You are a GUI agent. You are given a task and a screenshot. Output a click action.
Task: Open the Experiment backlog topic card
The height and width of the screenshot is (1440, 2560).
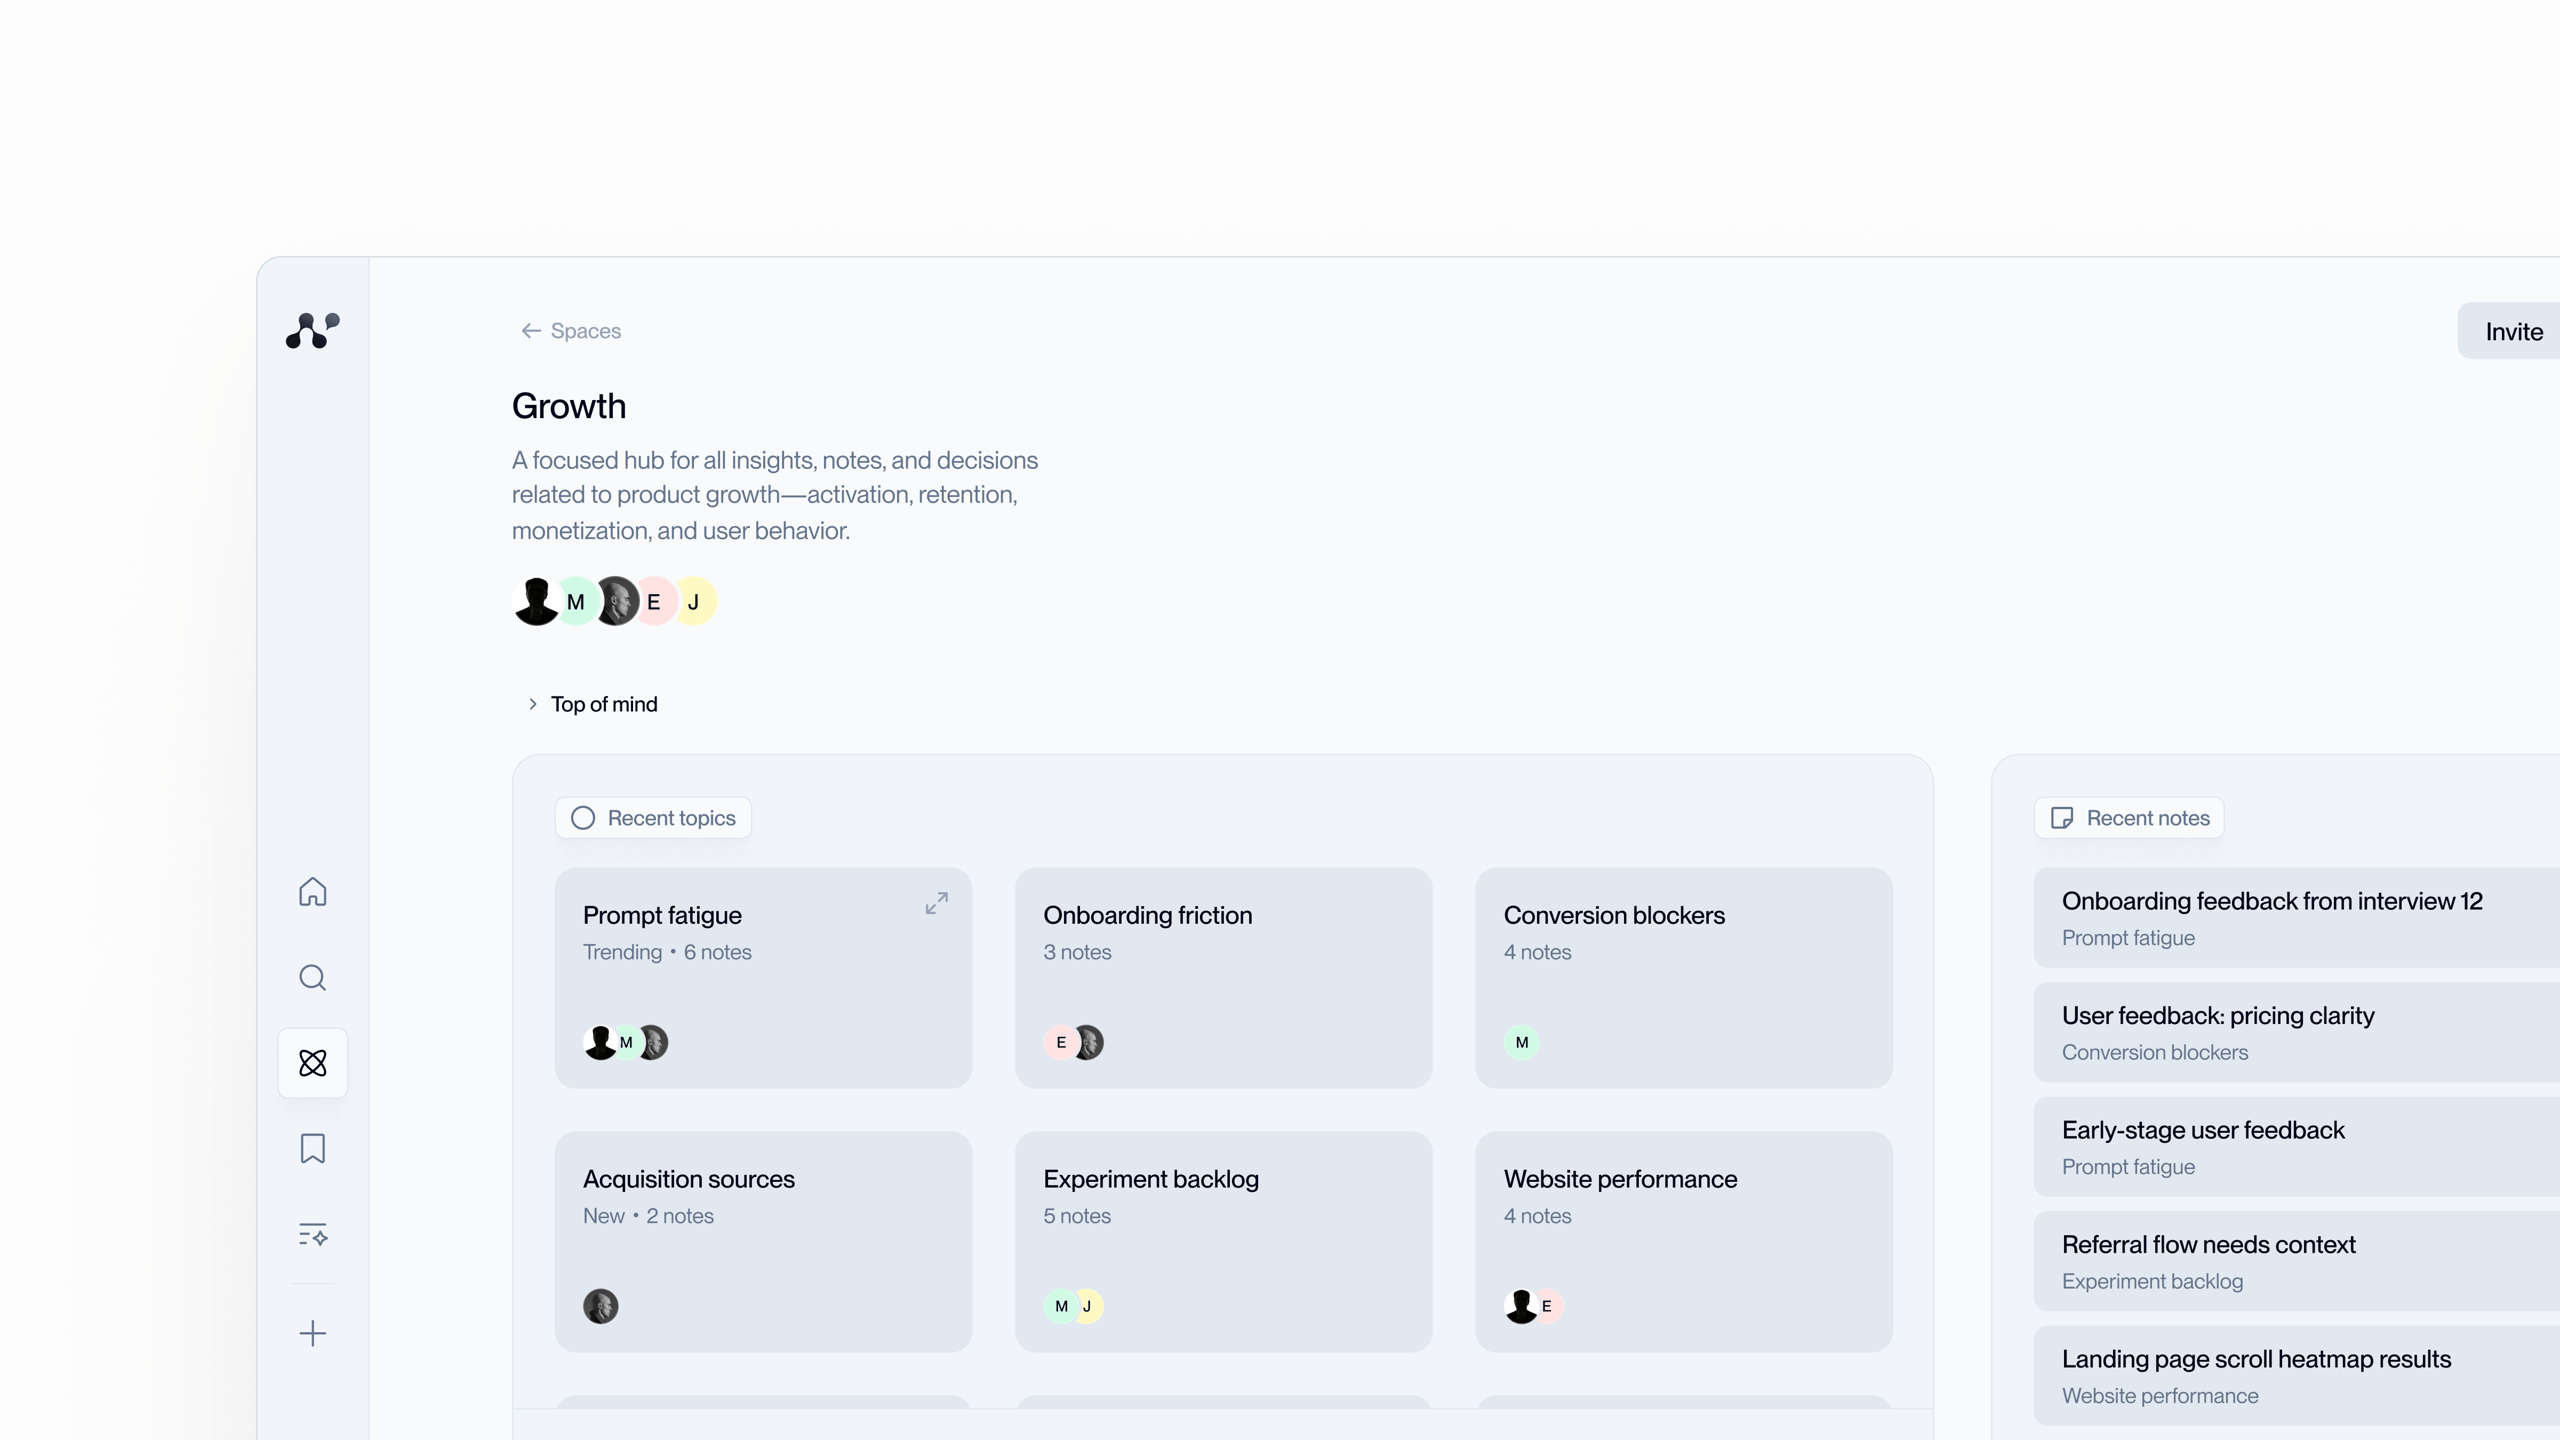[1222, 1240]
